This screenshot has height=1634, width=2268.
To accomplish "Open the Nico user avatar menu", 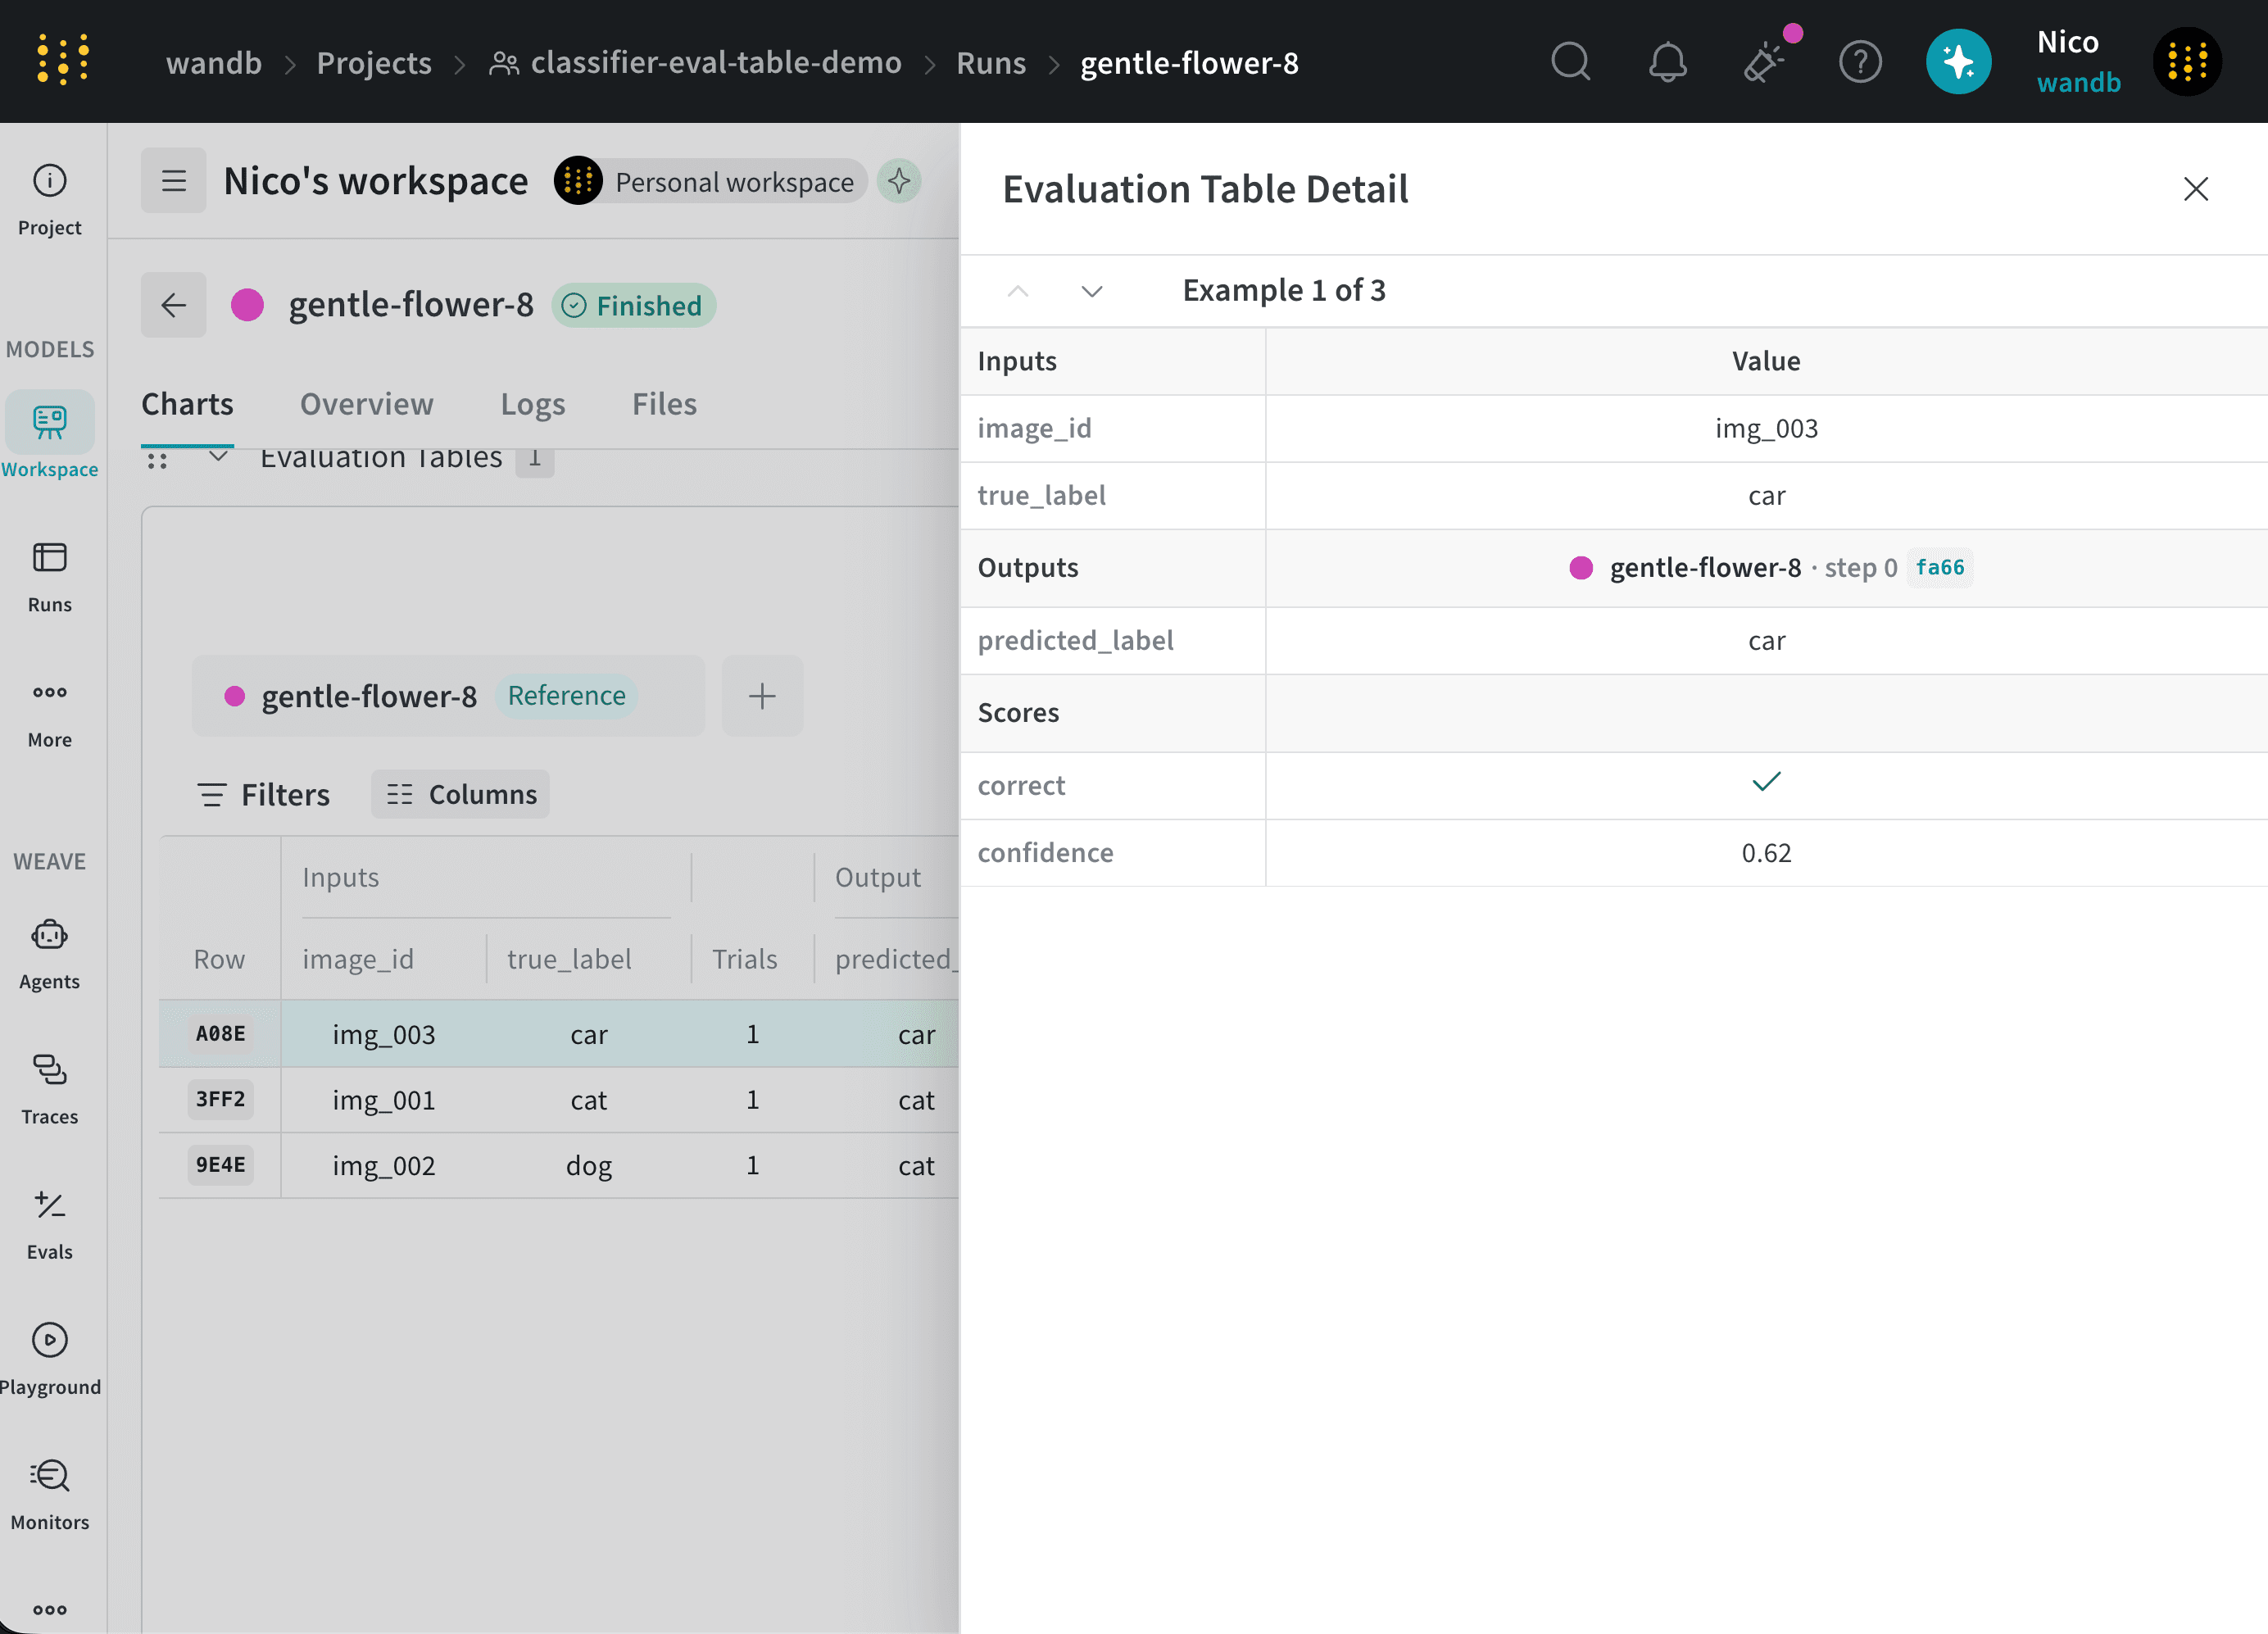I will pos(2187,62).
